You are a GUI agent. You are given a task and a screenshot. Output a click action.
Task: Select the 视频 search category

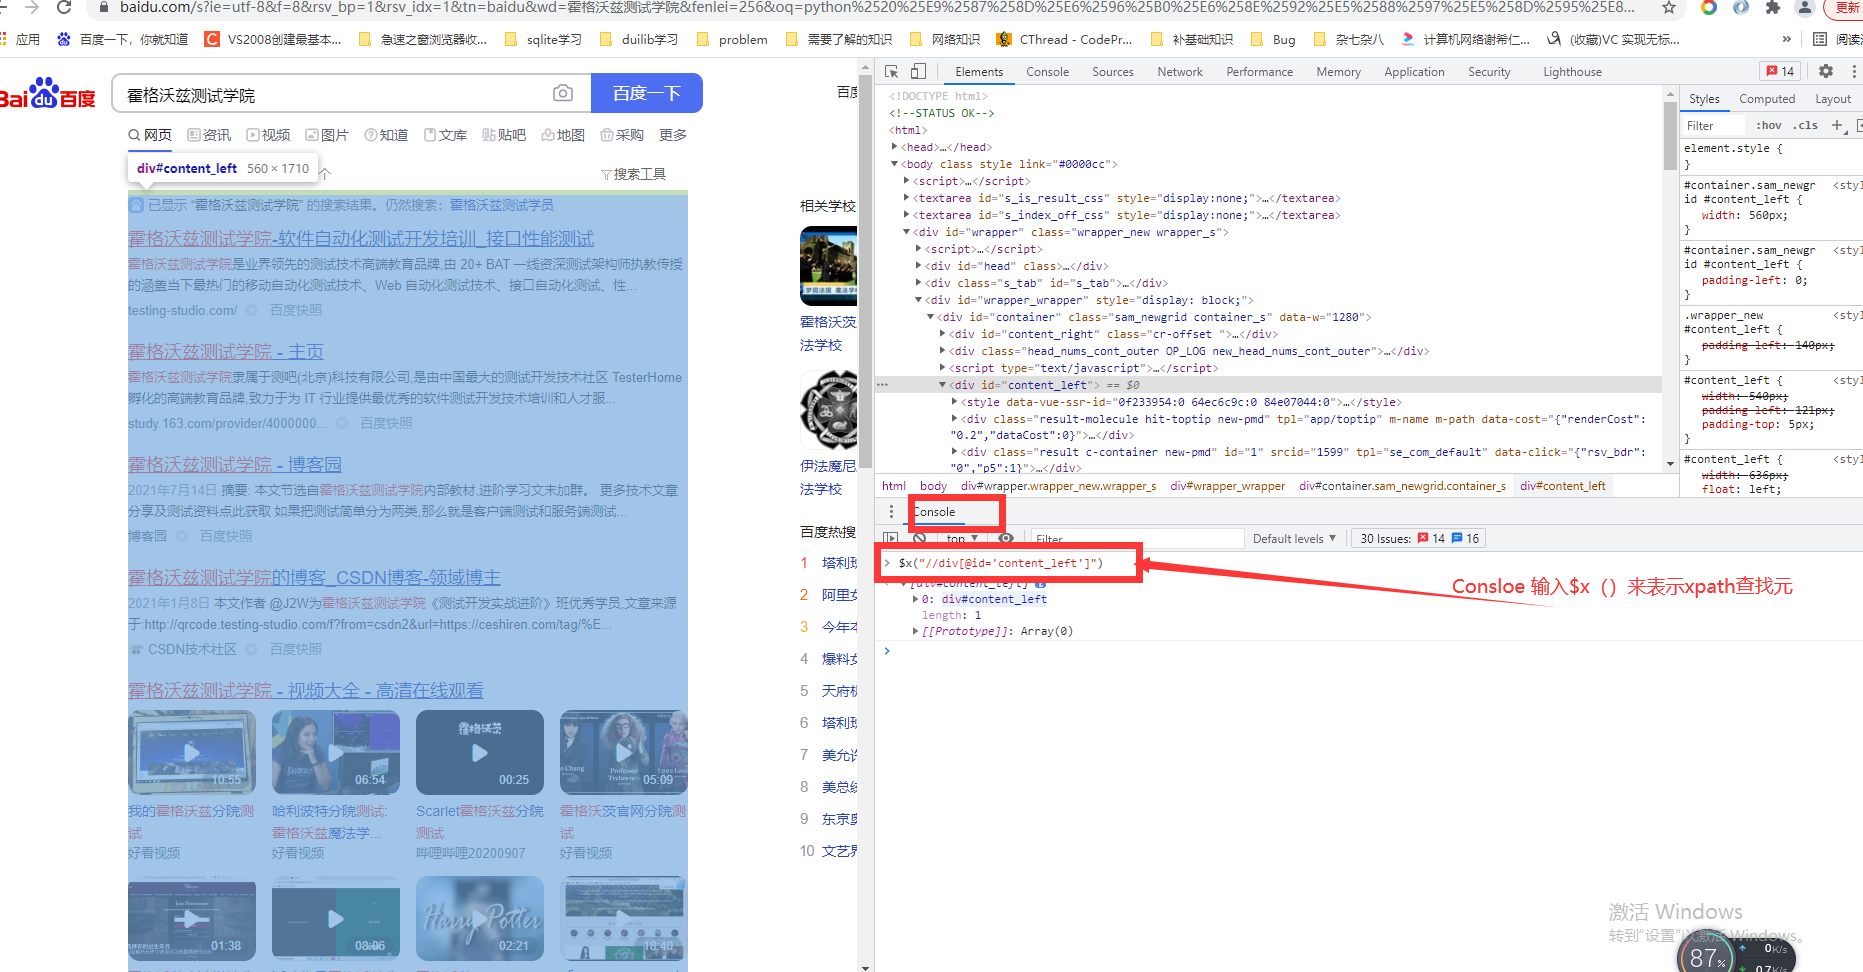click(268, 135)
